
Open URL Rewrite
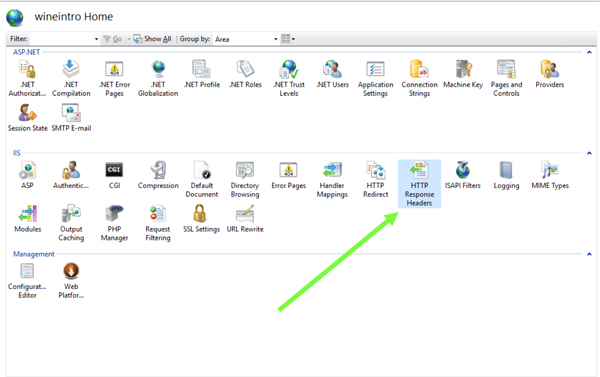click(x=245, y=219)
